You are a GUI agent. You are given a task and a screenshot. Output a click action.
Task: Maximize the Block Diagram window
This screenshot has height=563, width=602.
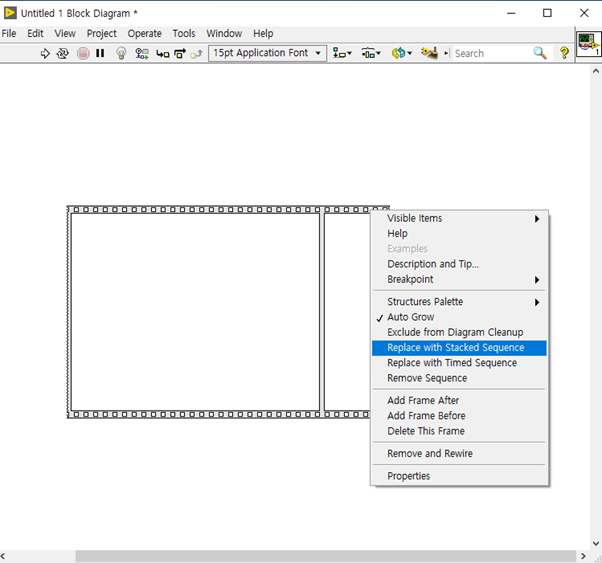tap(547, 13)
